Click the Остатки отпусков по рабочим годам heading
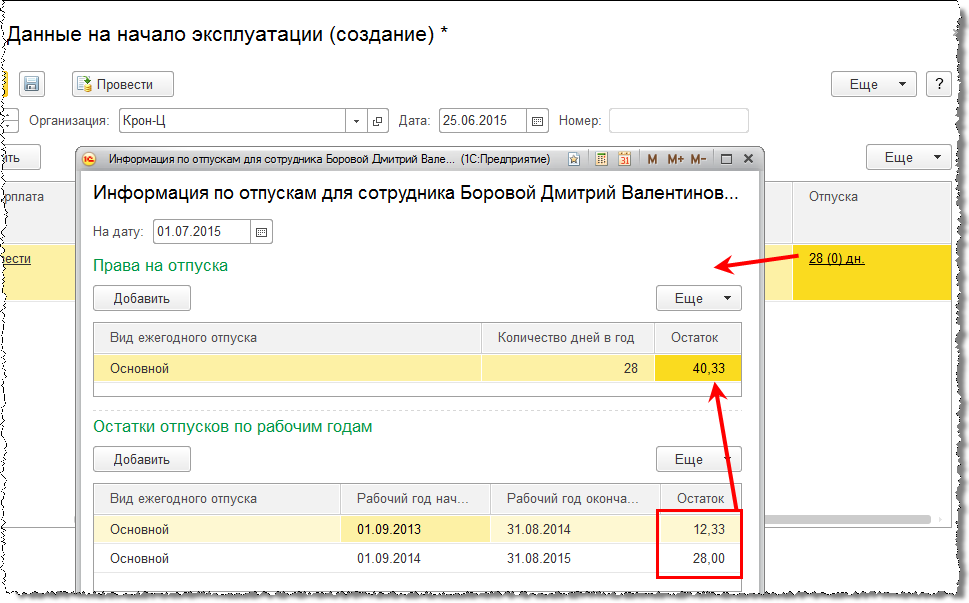 pyautogui.click(x=232, y=426)
